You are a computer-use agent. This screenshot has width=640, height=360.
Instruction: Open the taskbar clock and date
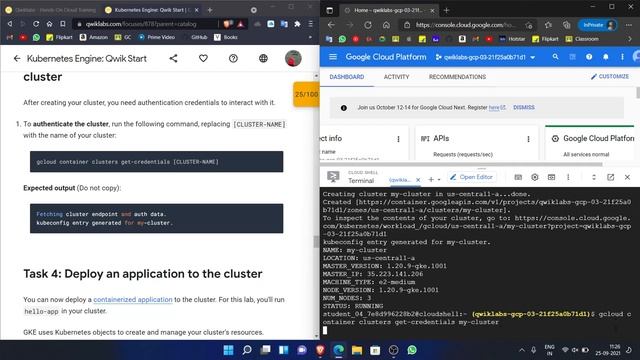point(608,350)
